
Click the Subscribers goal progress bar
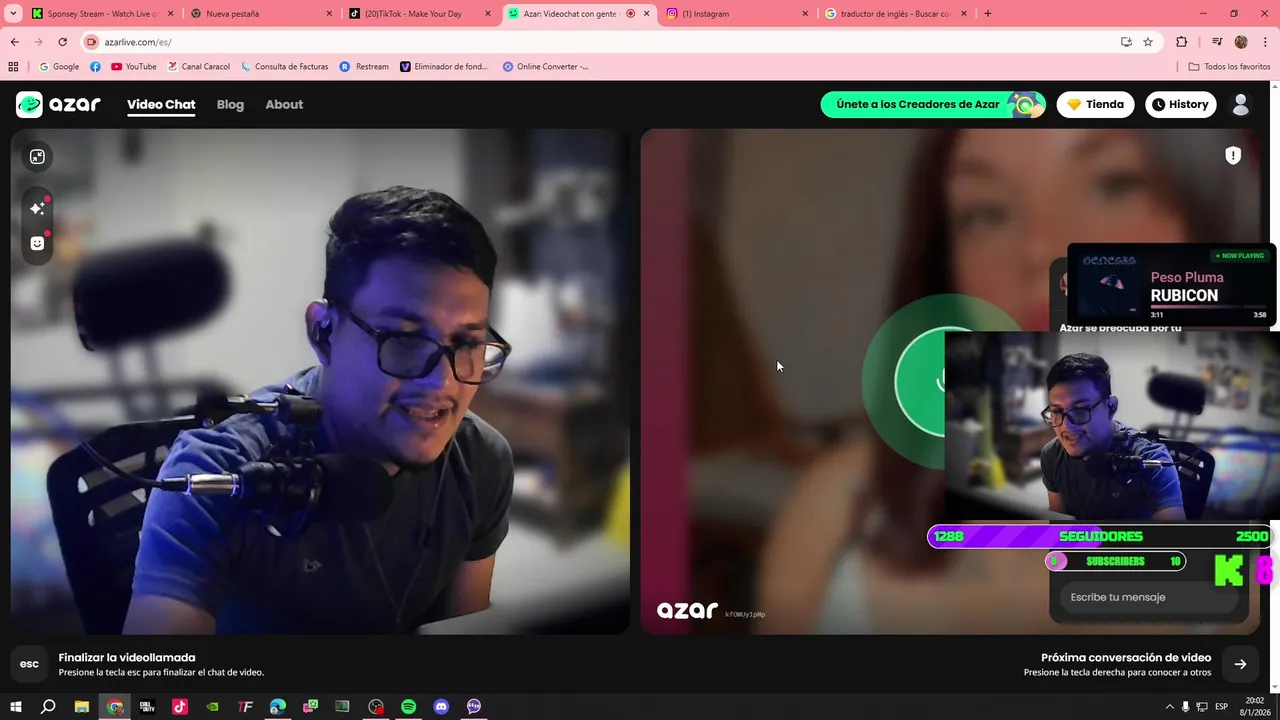click(x=1115, y=561)
